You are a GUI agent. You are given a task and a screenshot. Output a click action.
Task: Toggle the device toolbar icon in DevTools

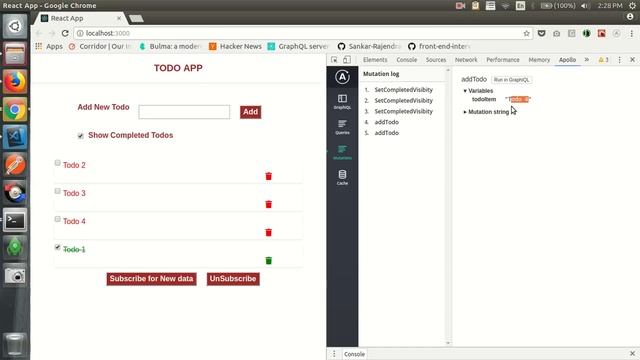coord(347,60)
